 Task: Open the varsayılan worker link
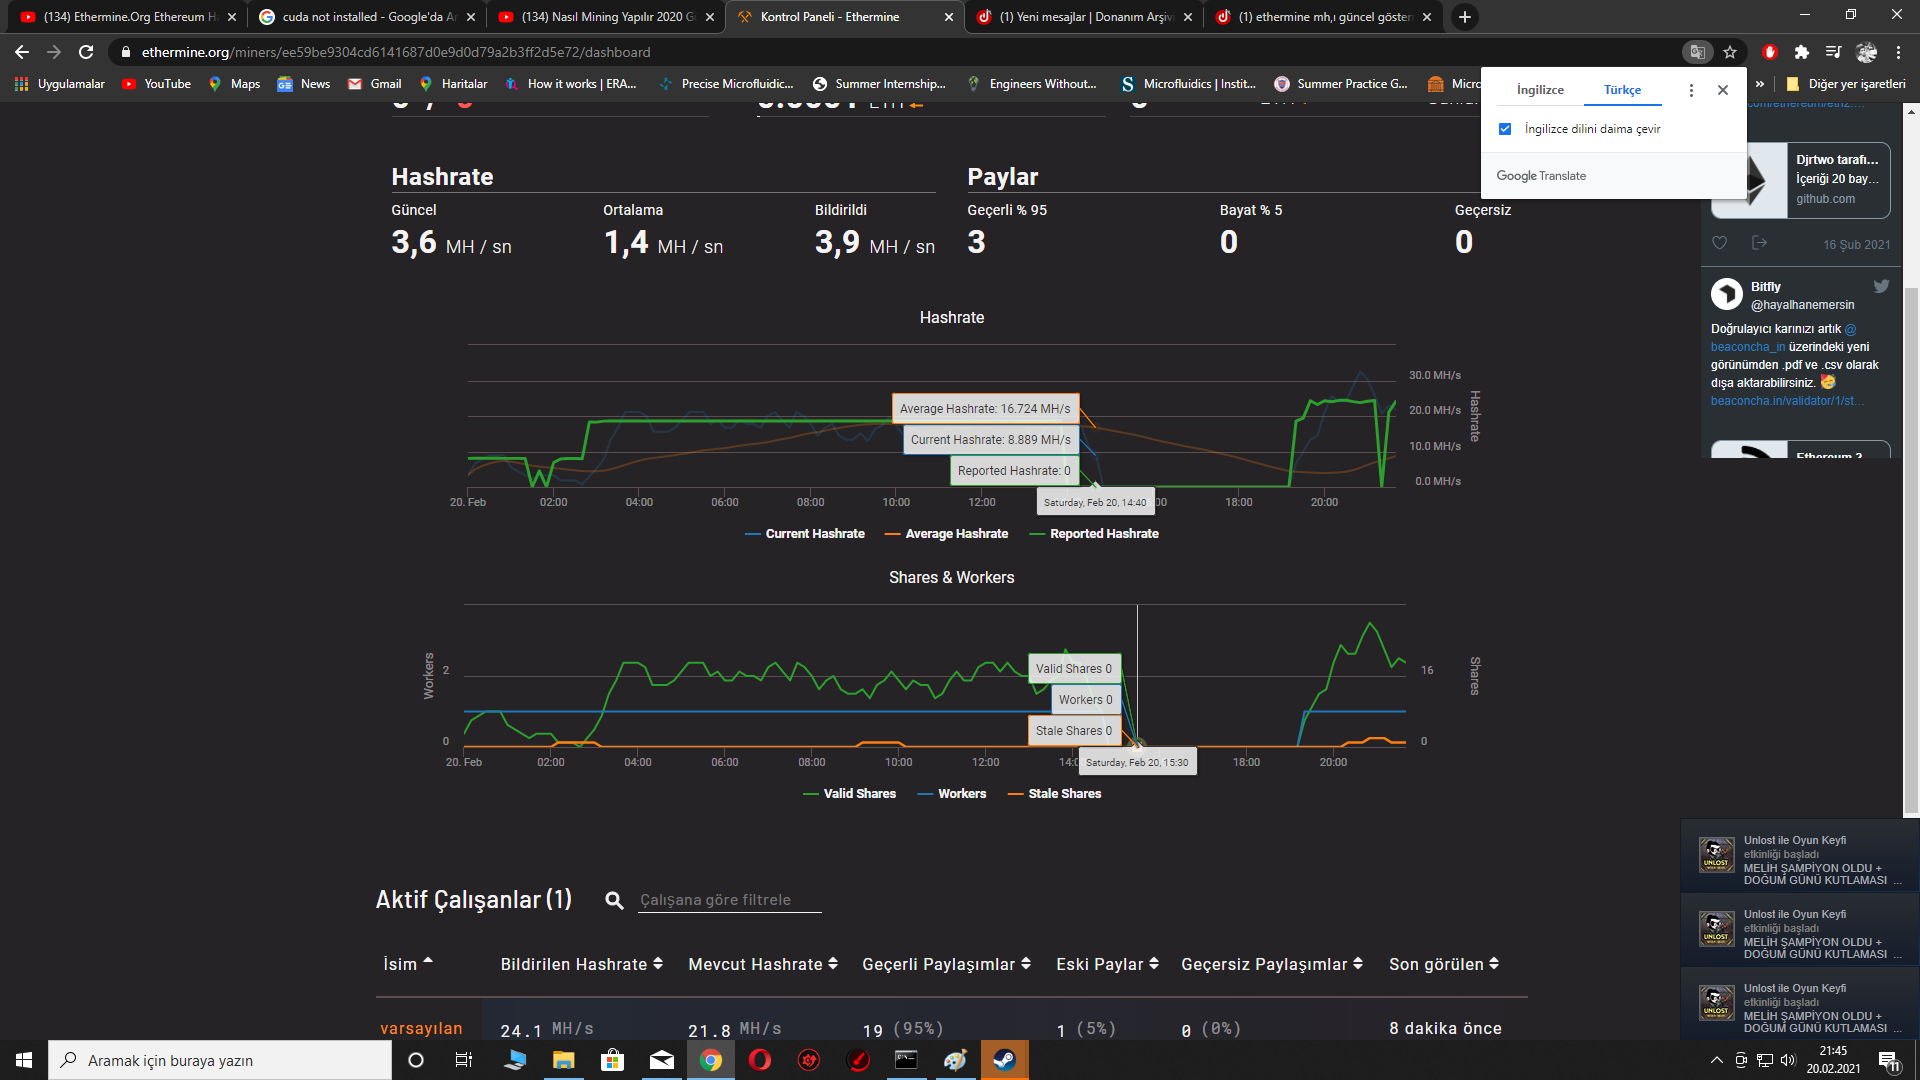pos(421,1028)
